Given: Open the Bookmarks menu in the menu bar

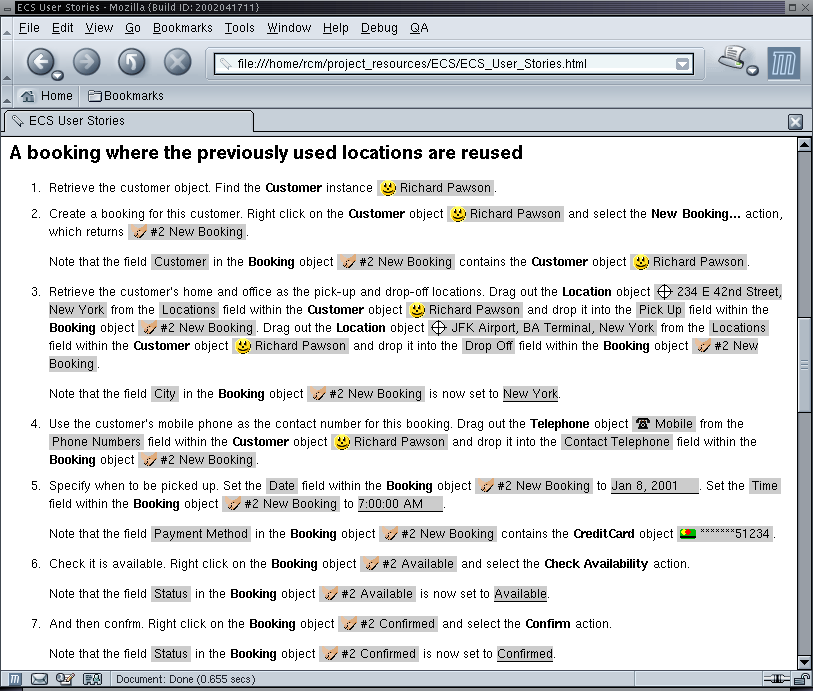Looking at the screenshot, I should click(x=182, y=28).
